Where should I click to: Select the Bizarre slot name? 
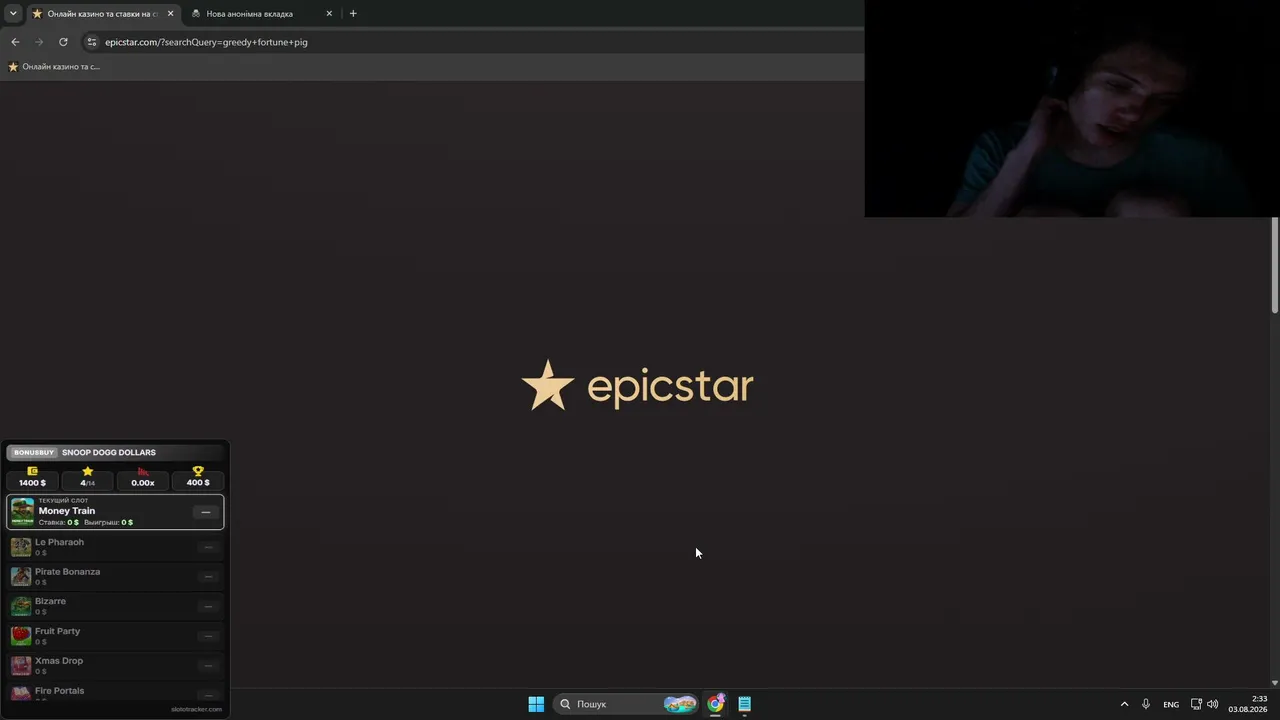(50, 601)
